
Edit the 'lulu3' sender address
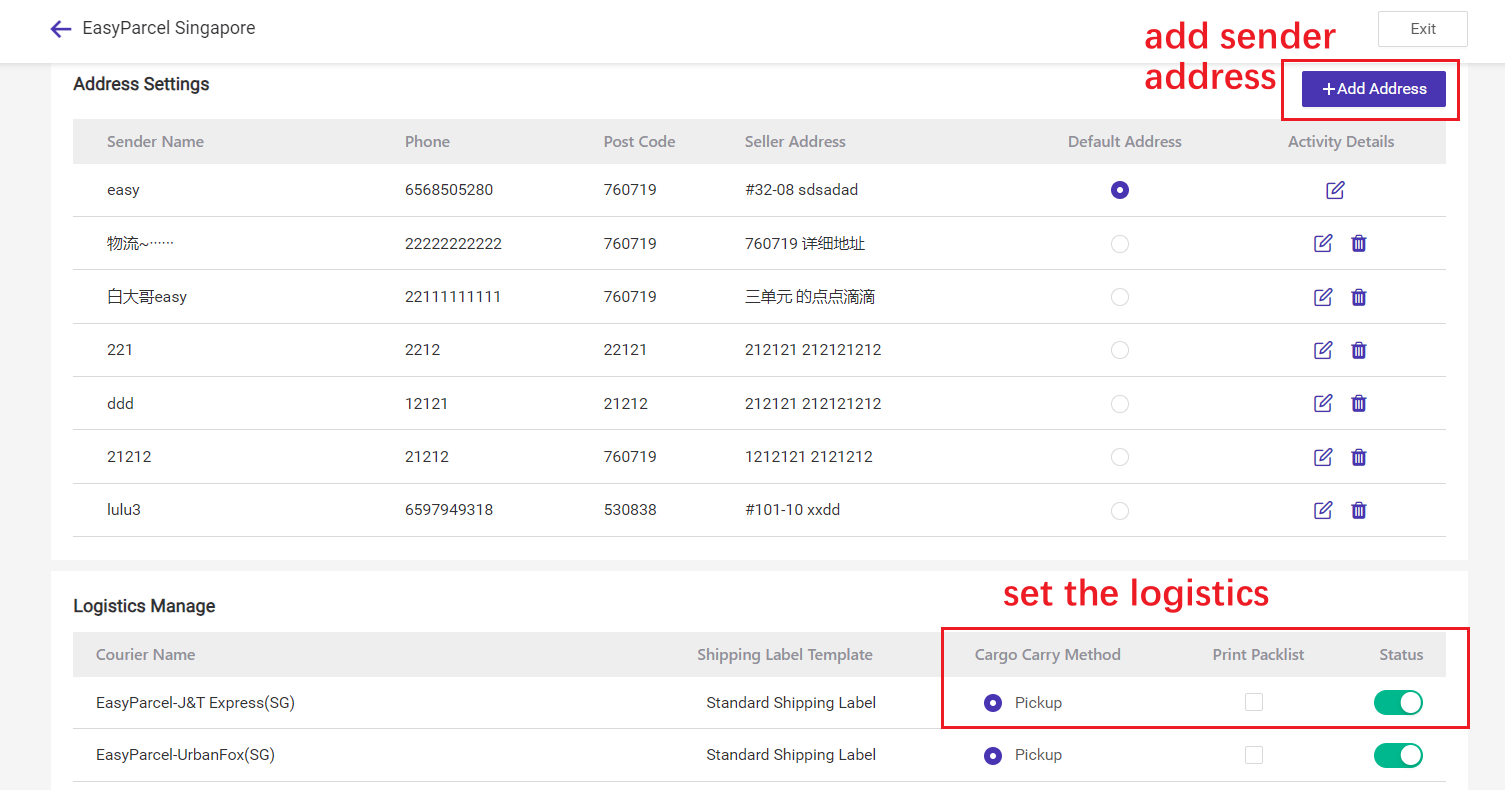(x=1323, y=510)
